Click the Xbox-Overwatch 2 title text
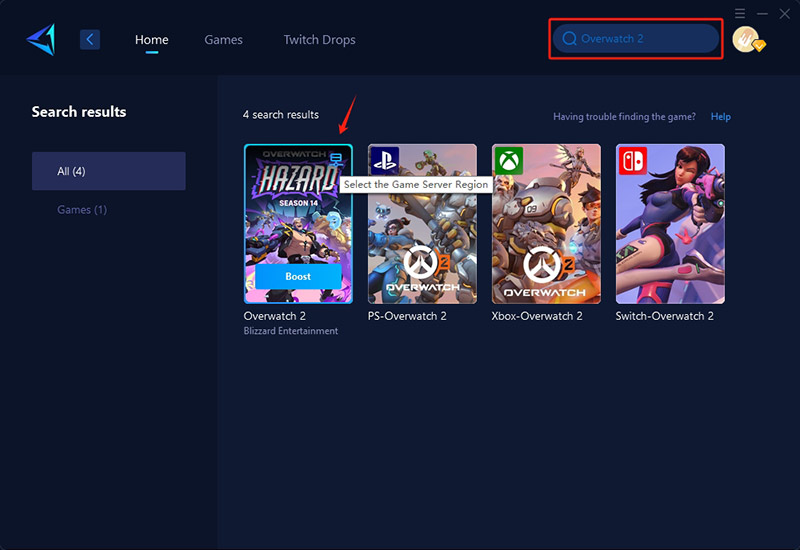Screen dimensions: 800x550 point(537,316)
